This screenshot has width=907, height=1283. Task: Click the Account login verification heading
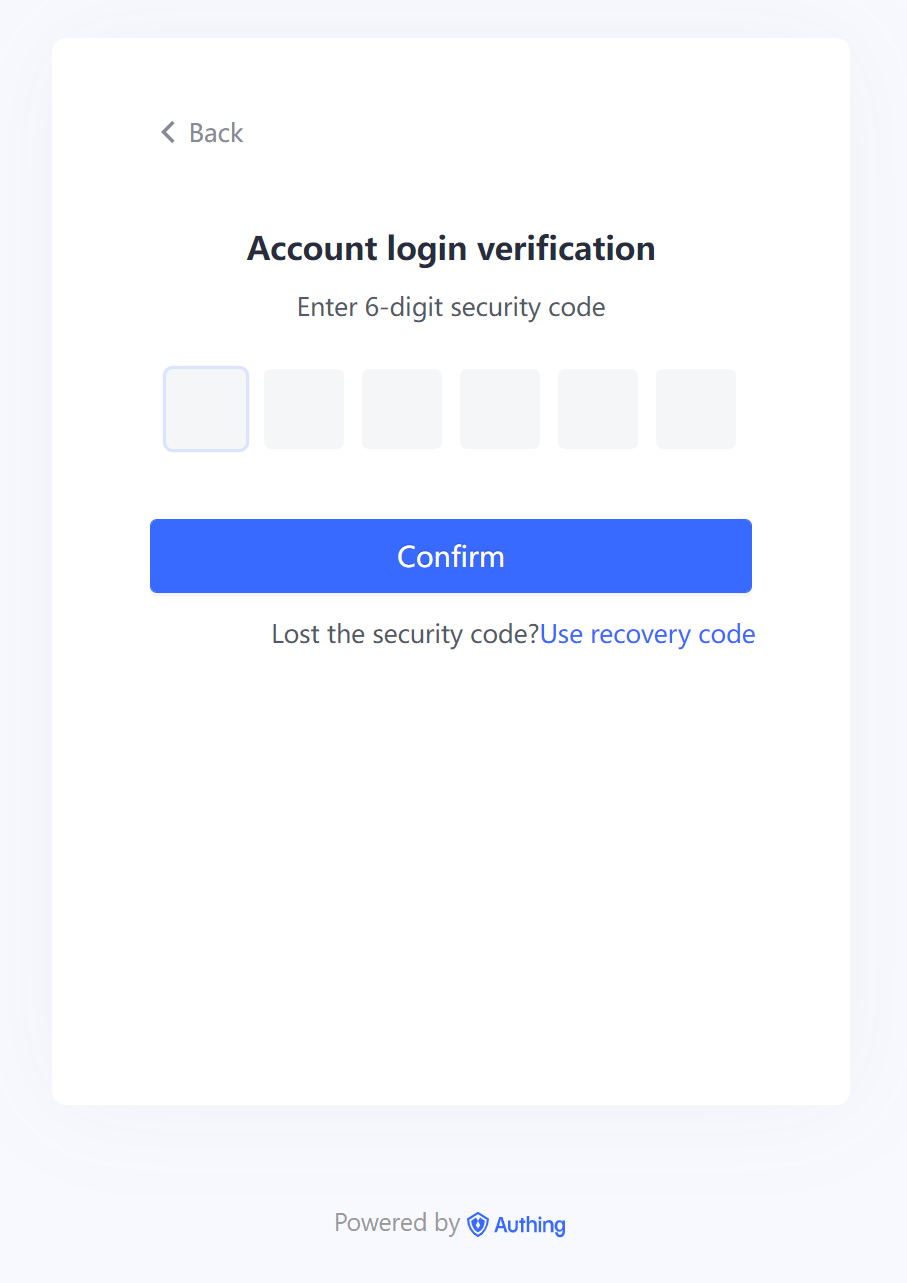(451, 248)
